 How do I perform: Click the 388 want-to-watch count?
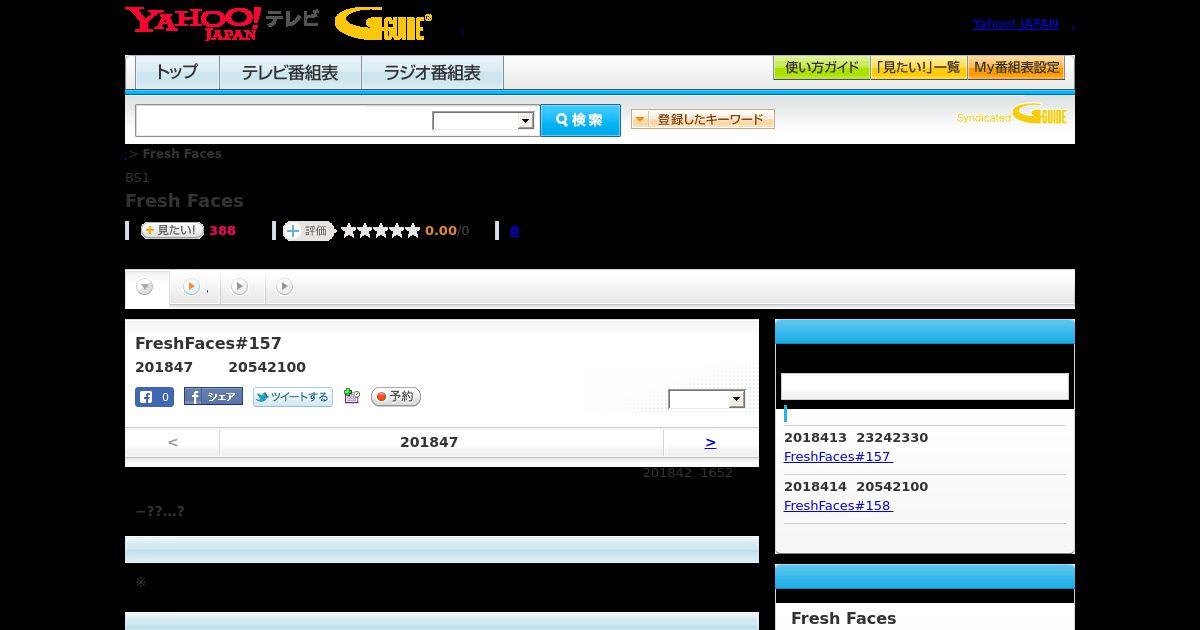point(222,231)
